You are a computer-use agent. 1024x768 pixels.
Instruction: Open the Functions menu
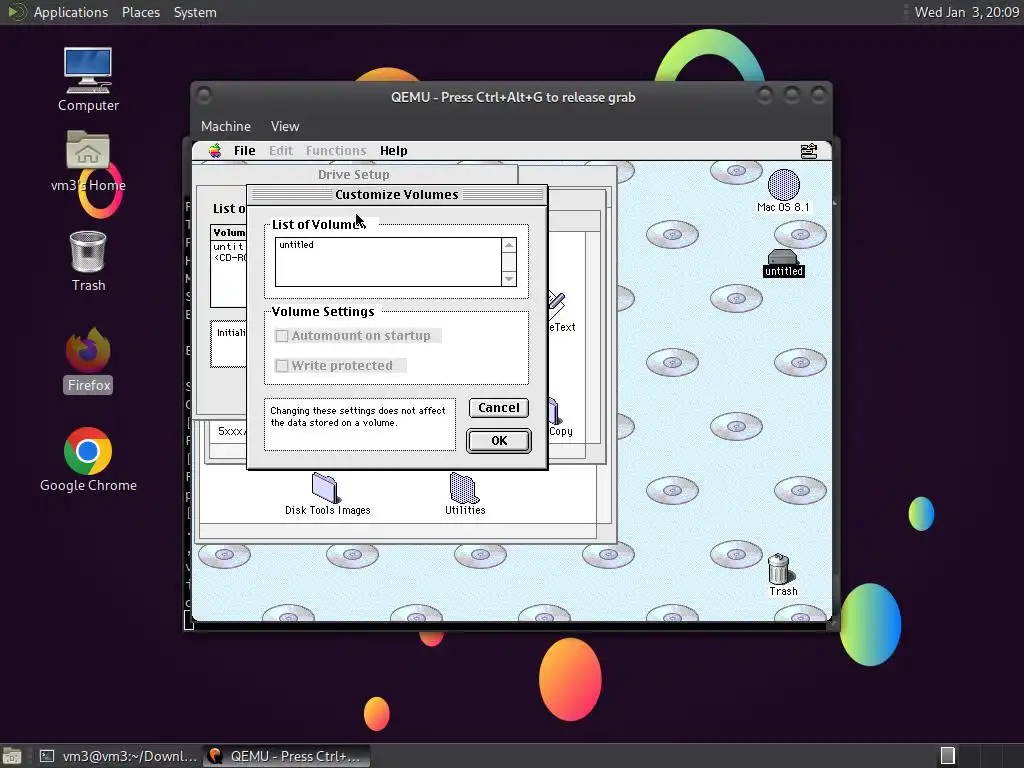click(x=336, y=151)
